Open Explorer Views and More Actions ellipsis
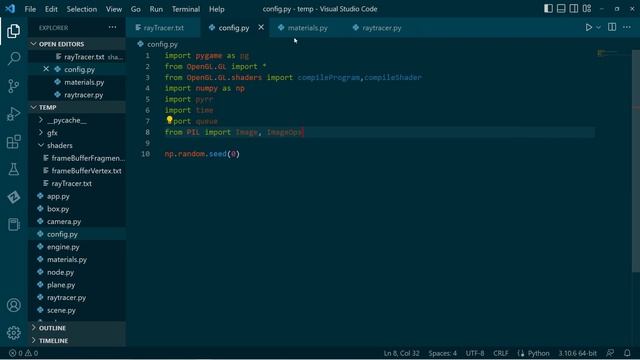 112,27
